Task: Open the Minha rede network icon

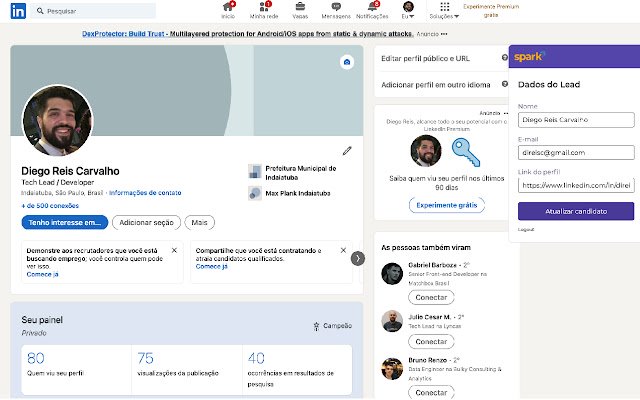Action: [x=264, y=11]
